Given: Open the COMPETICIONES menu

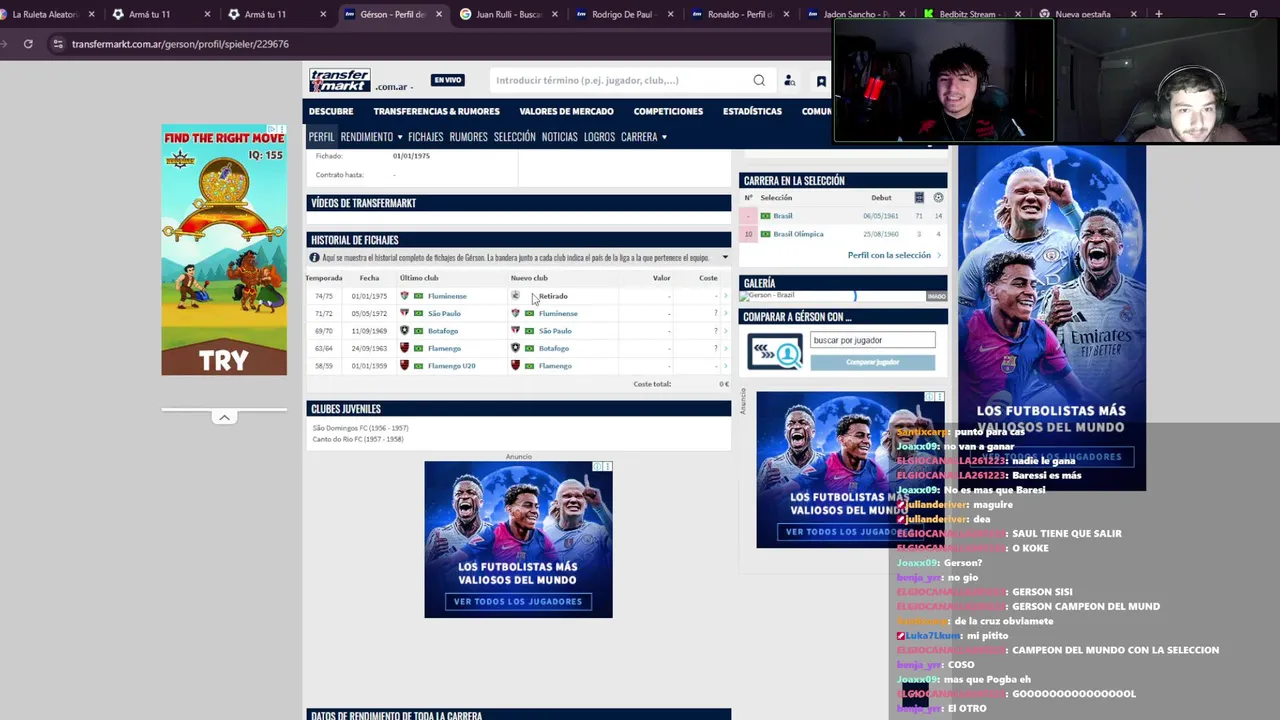Looking at the screenshot, I should [668, 111].
